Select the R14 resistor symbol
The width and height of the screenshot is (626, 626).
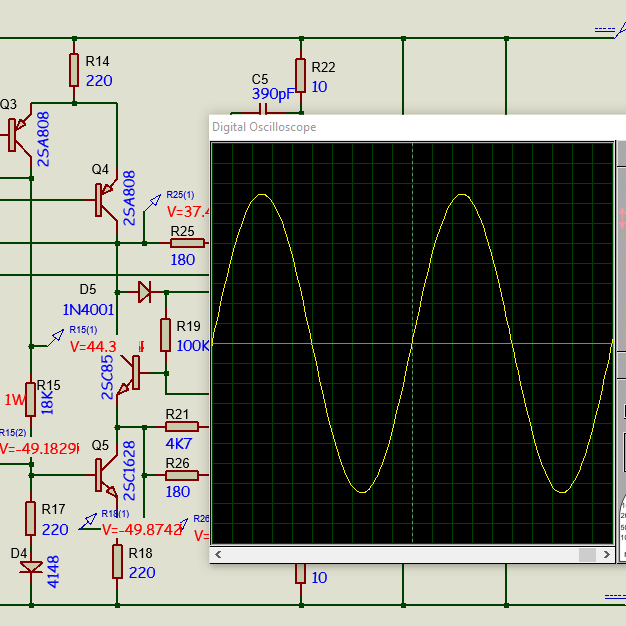[x=74, y=70]
